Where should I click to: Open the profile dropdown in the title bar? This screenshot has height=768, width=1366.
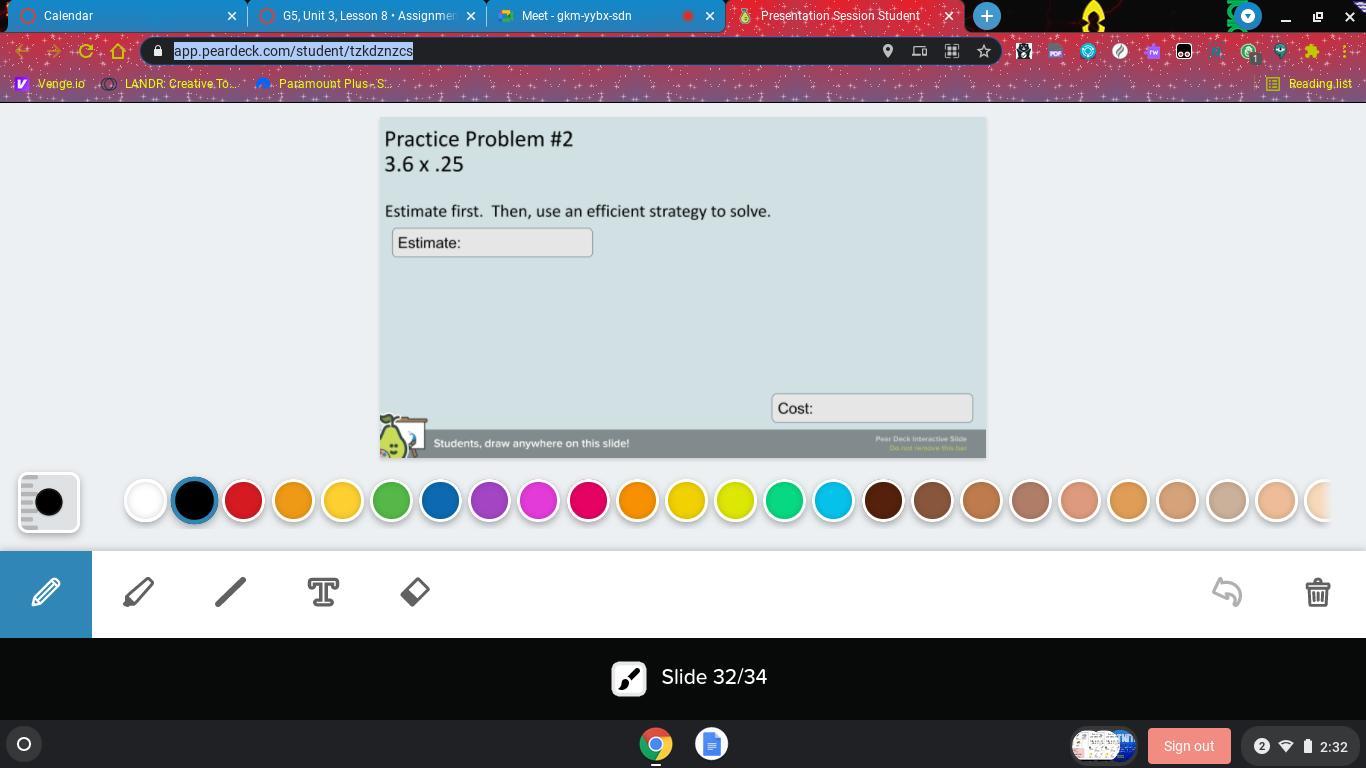pos(1247,16)
